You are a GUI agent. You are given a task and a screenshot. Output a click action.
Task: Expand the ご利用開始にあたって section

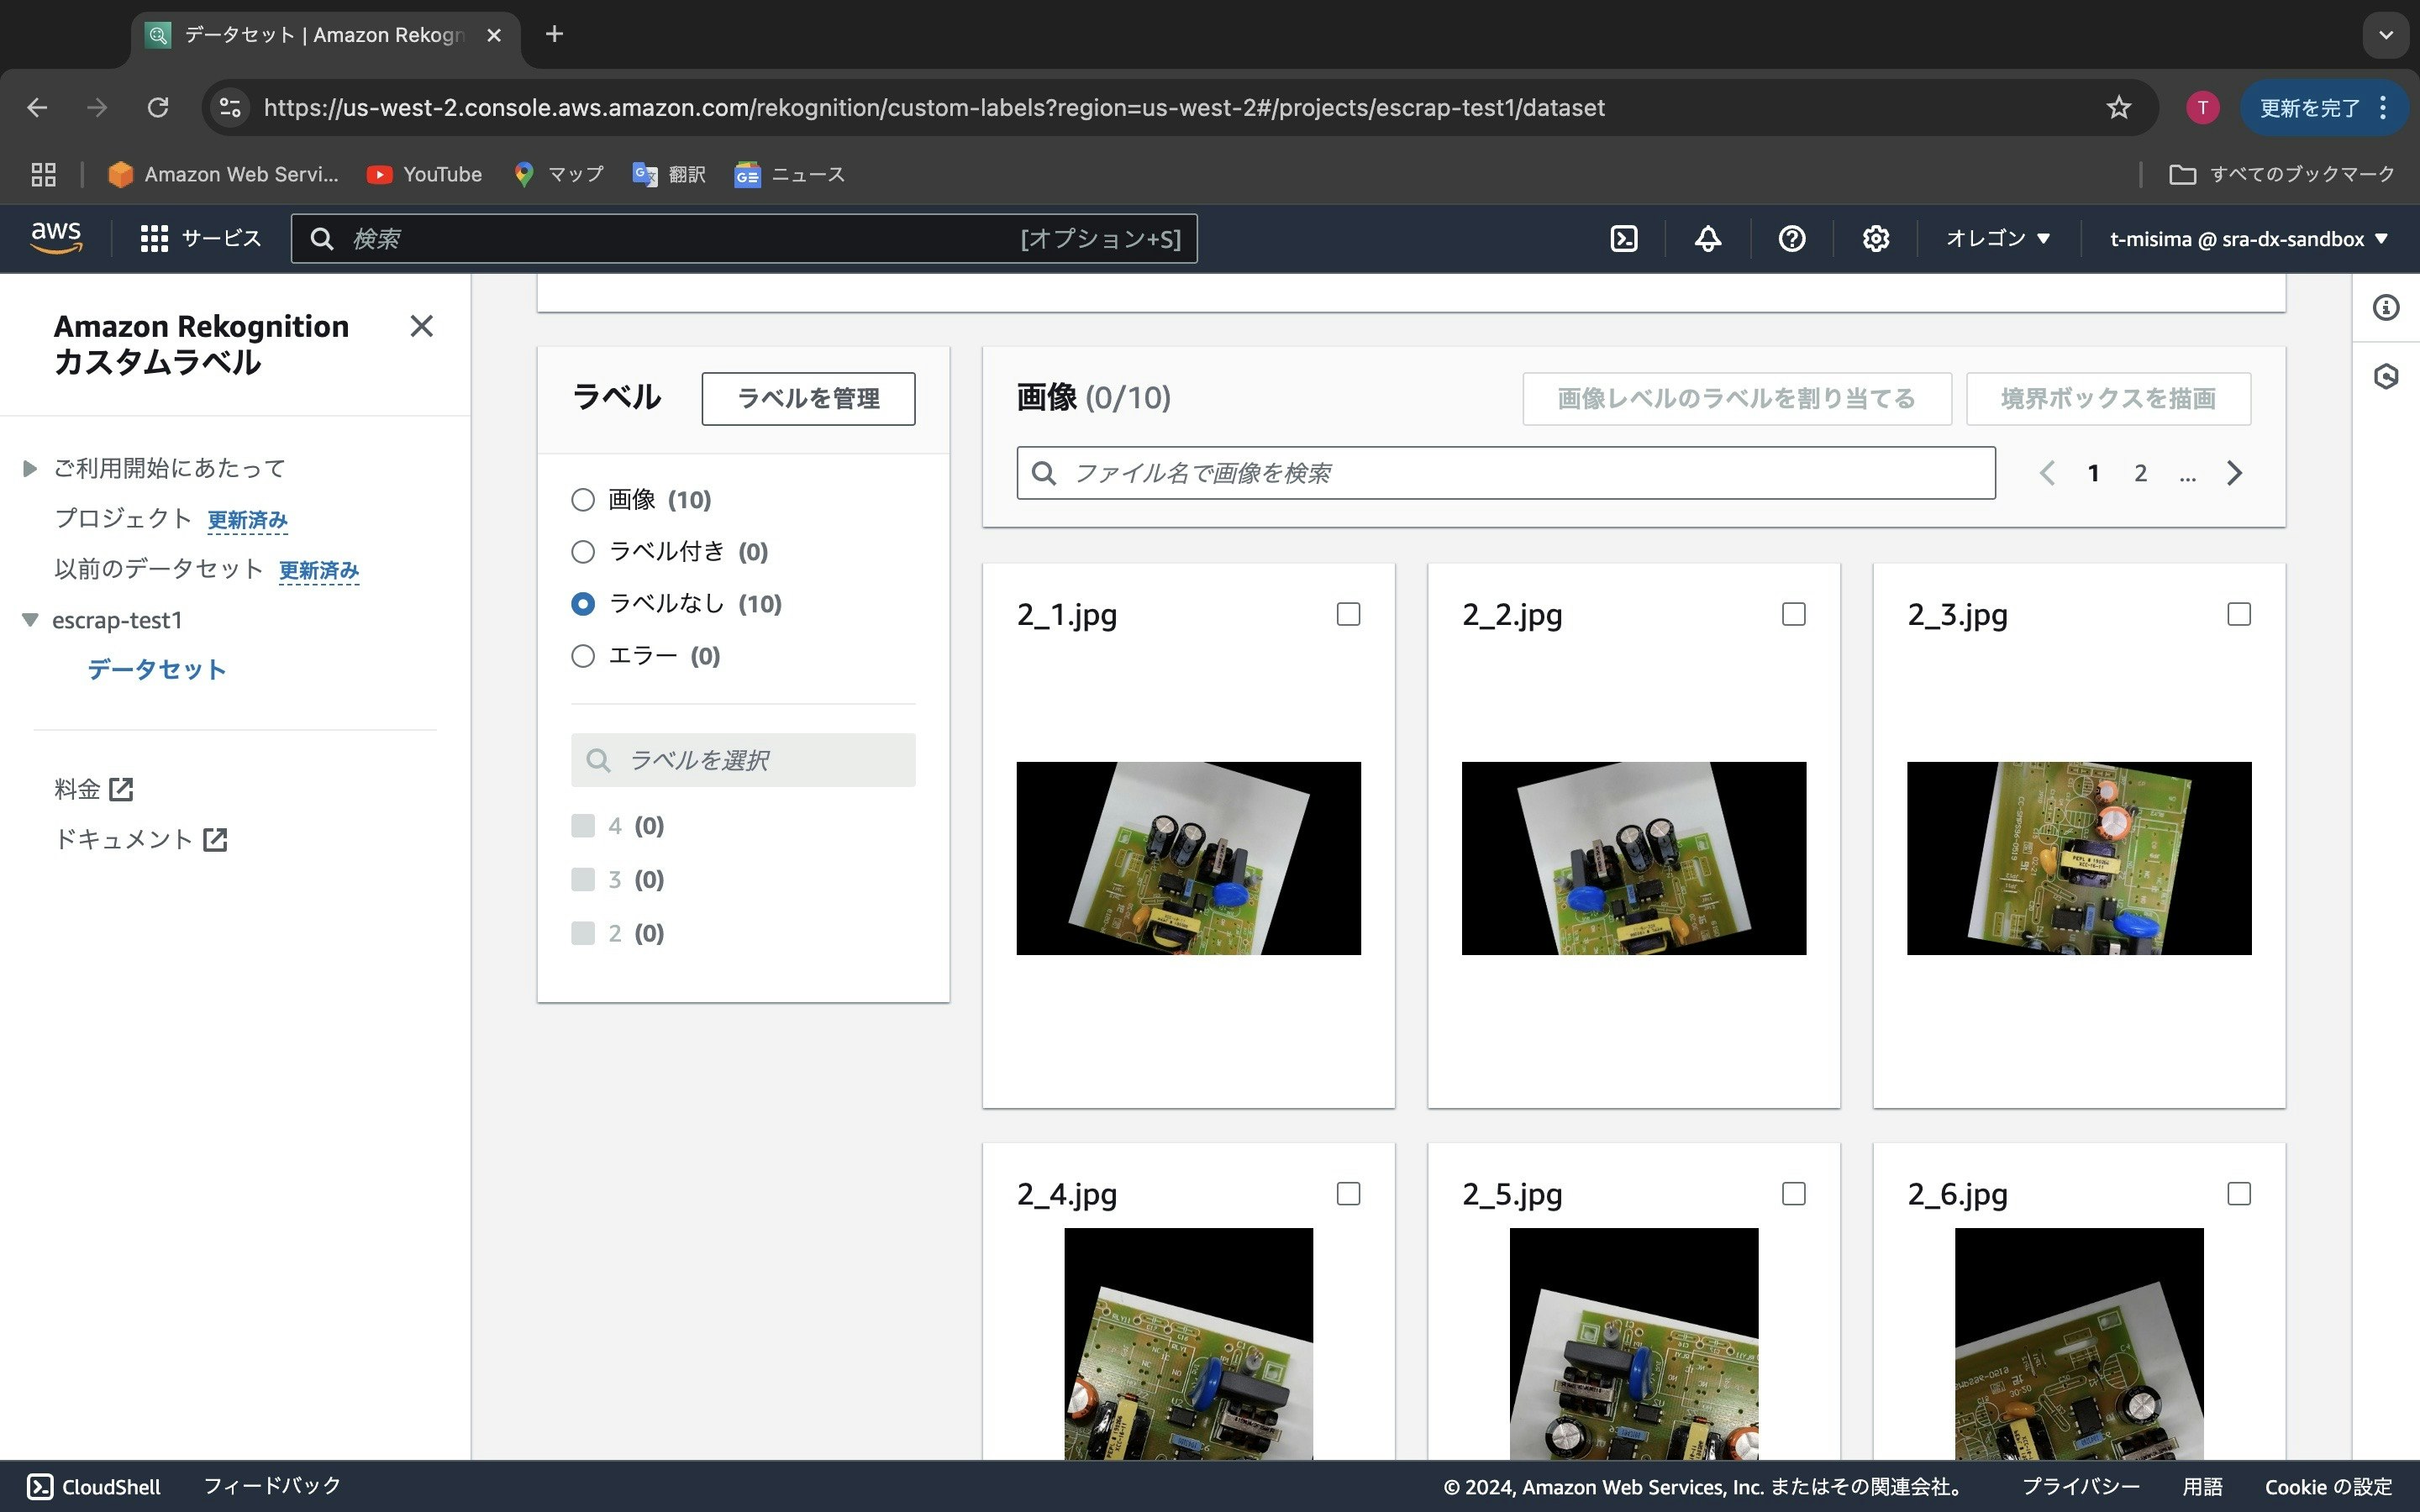tap(30, 468)
